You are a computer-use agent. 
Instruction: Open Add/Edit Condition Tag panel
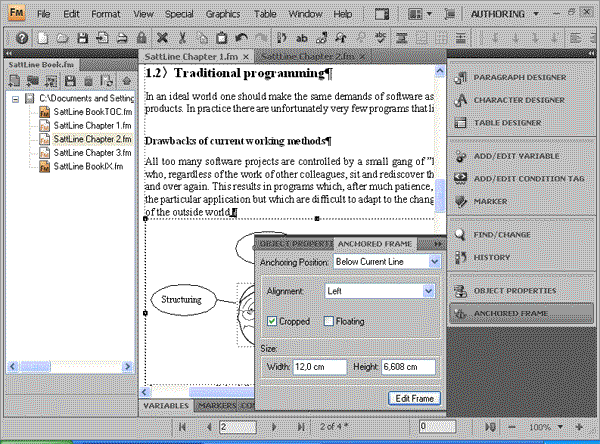coord(530,178)
